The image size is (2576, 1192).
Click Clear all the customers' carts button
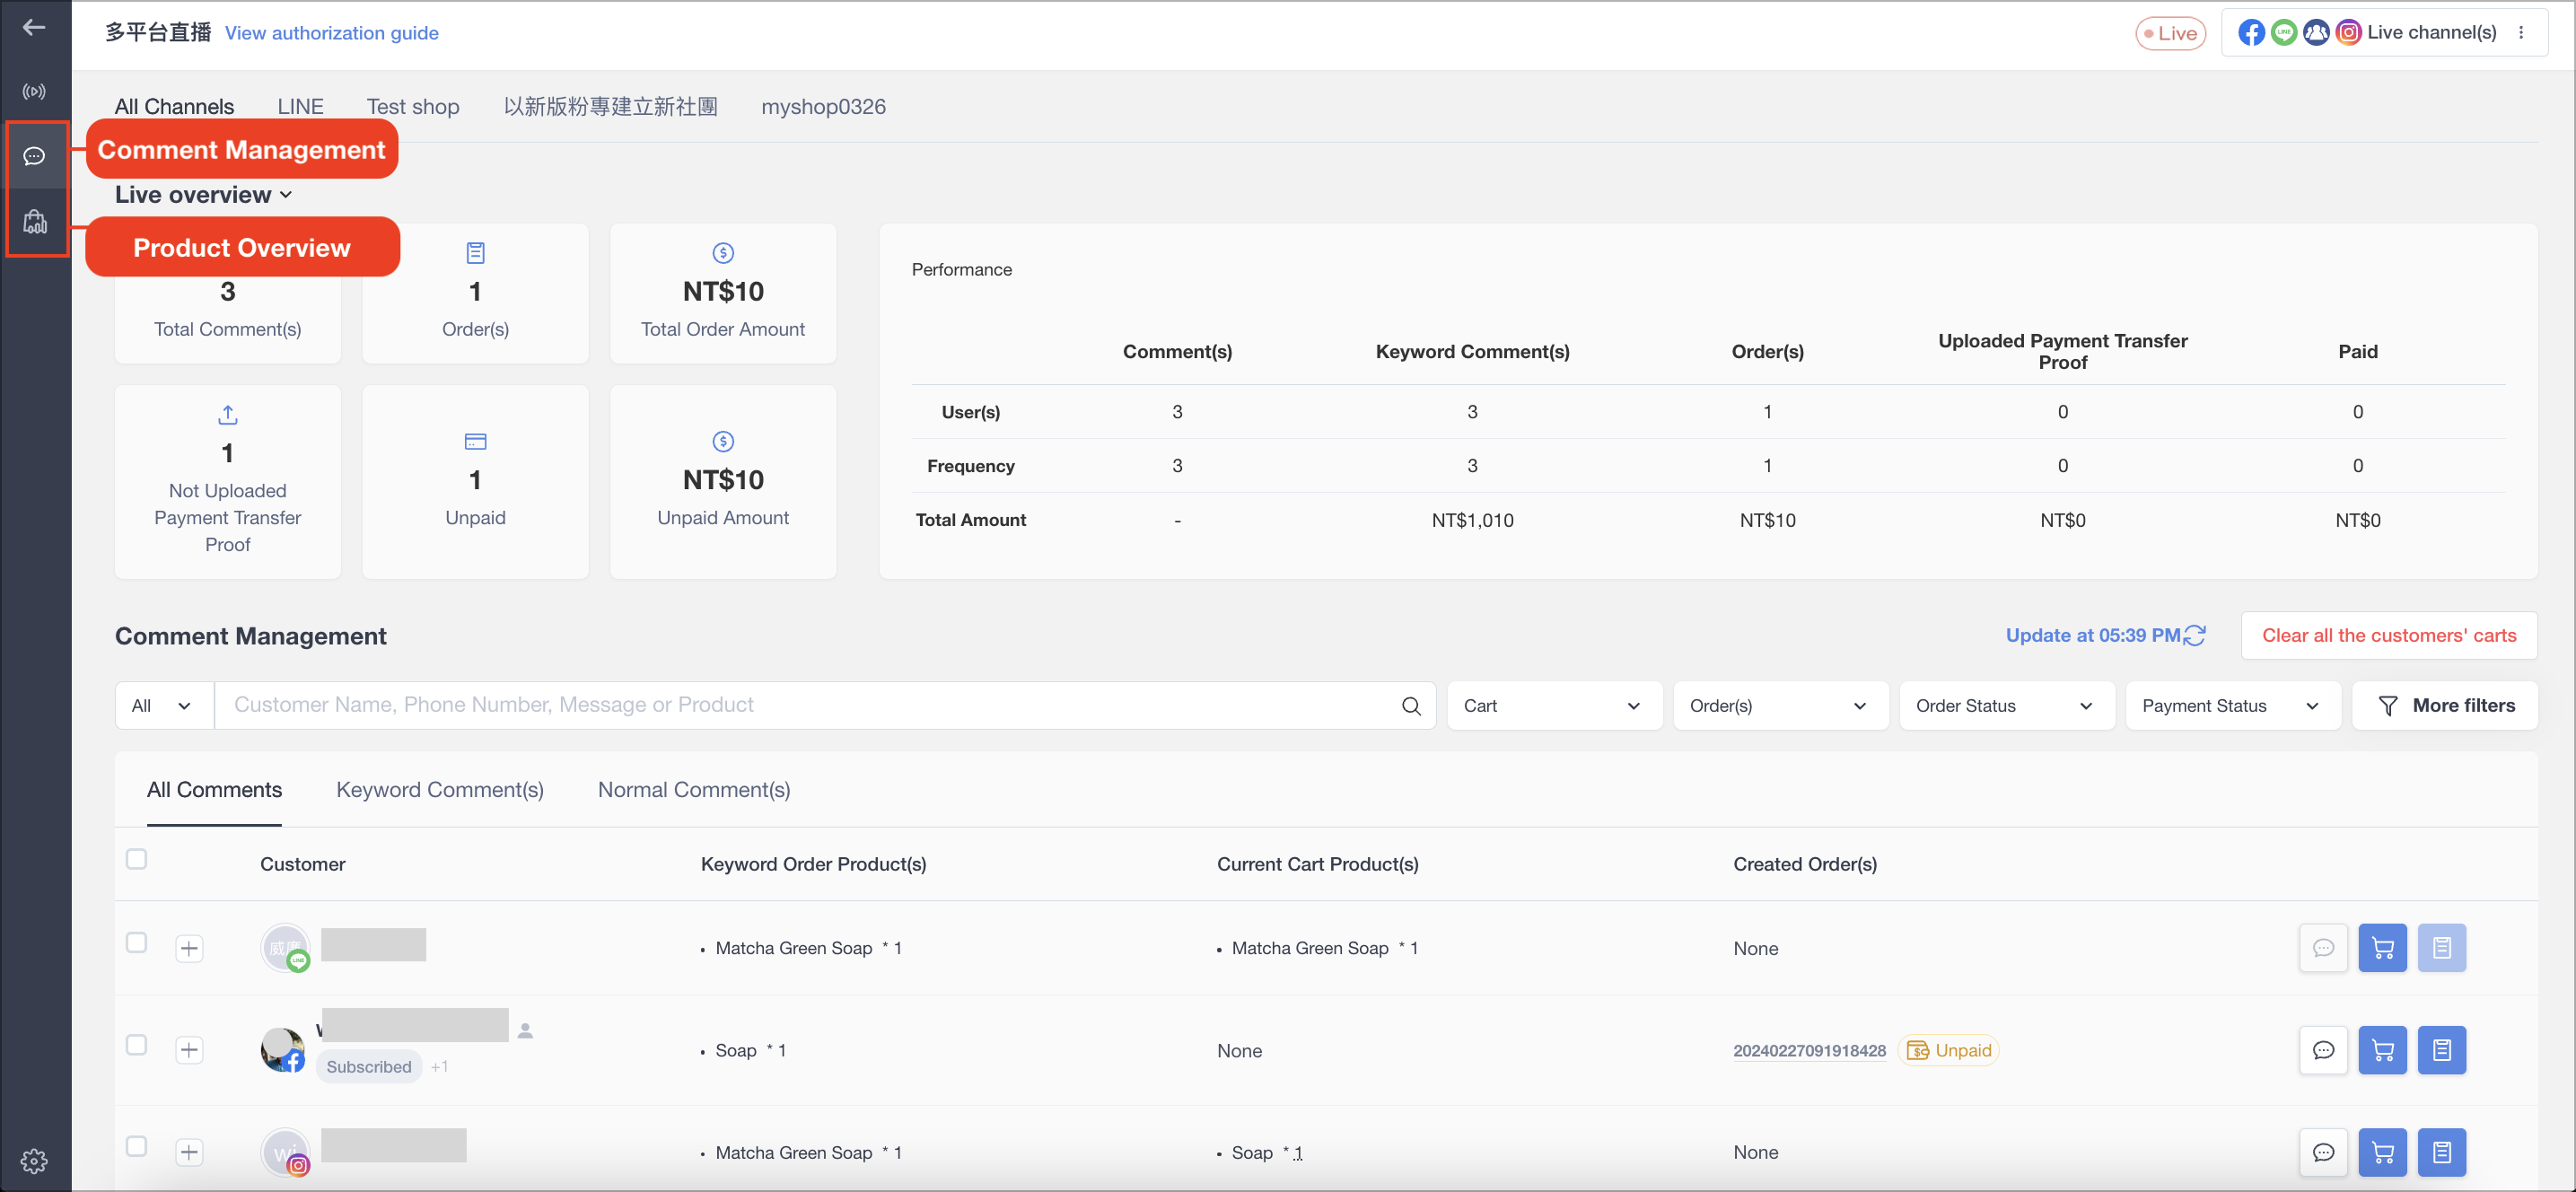[2388, 636]
